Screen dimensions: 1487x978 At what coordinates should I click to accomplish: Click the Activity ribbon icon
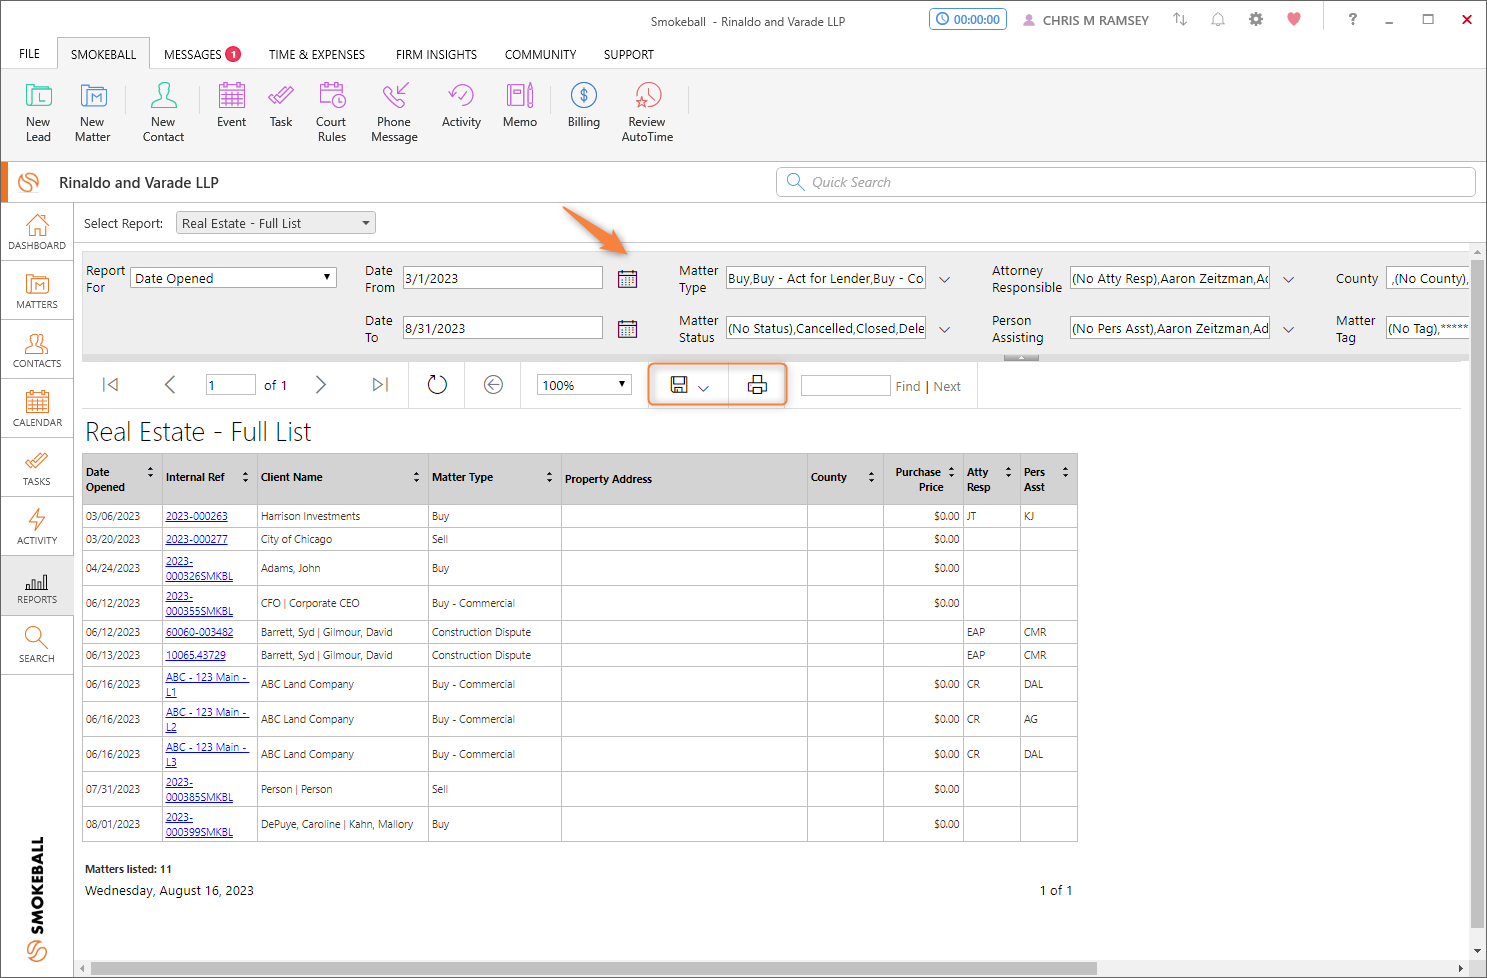461,105
